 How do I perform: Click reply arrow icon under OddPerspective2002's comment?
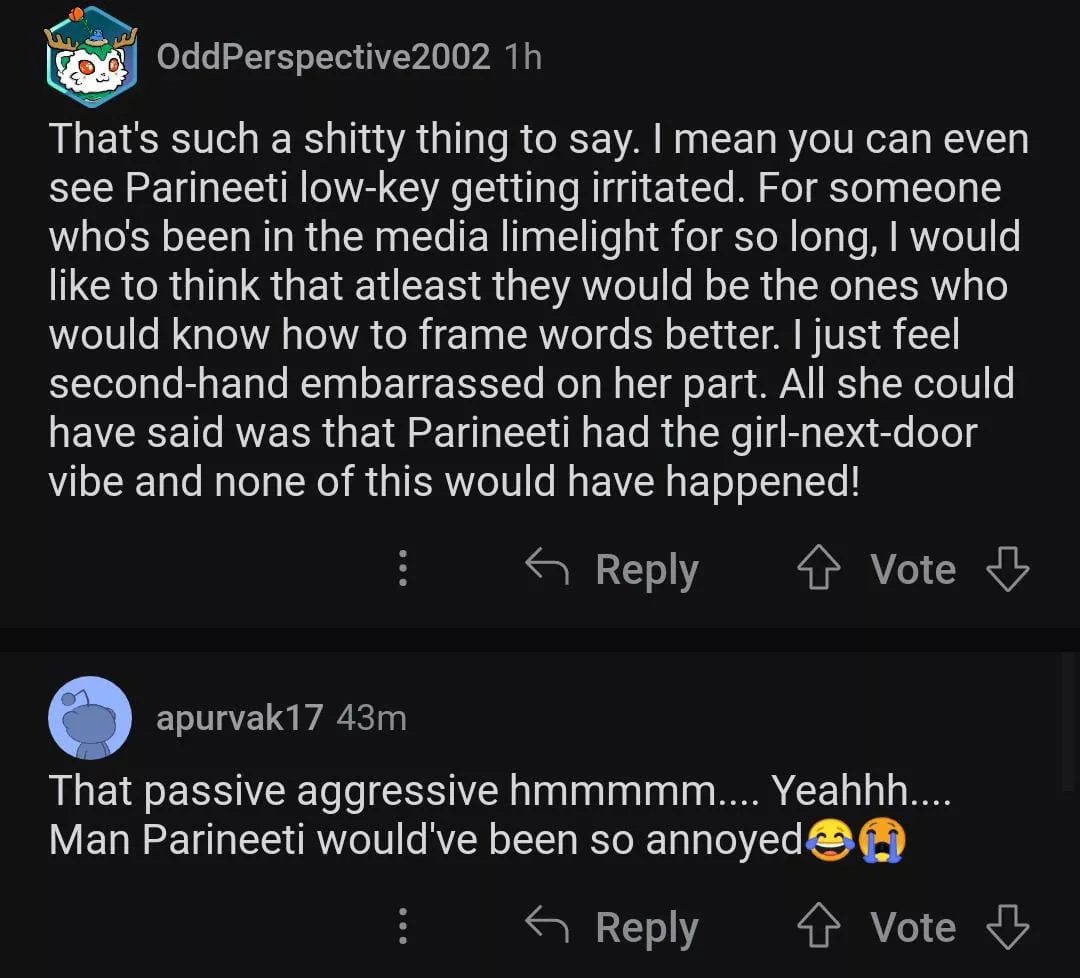coord(548,569)
